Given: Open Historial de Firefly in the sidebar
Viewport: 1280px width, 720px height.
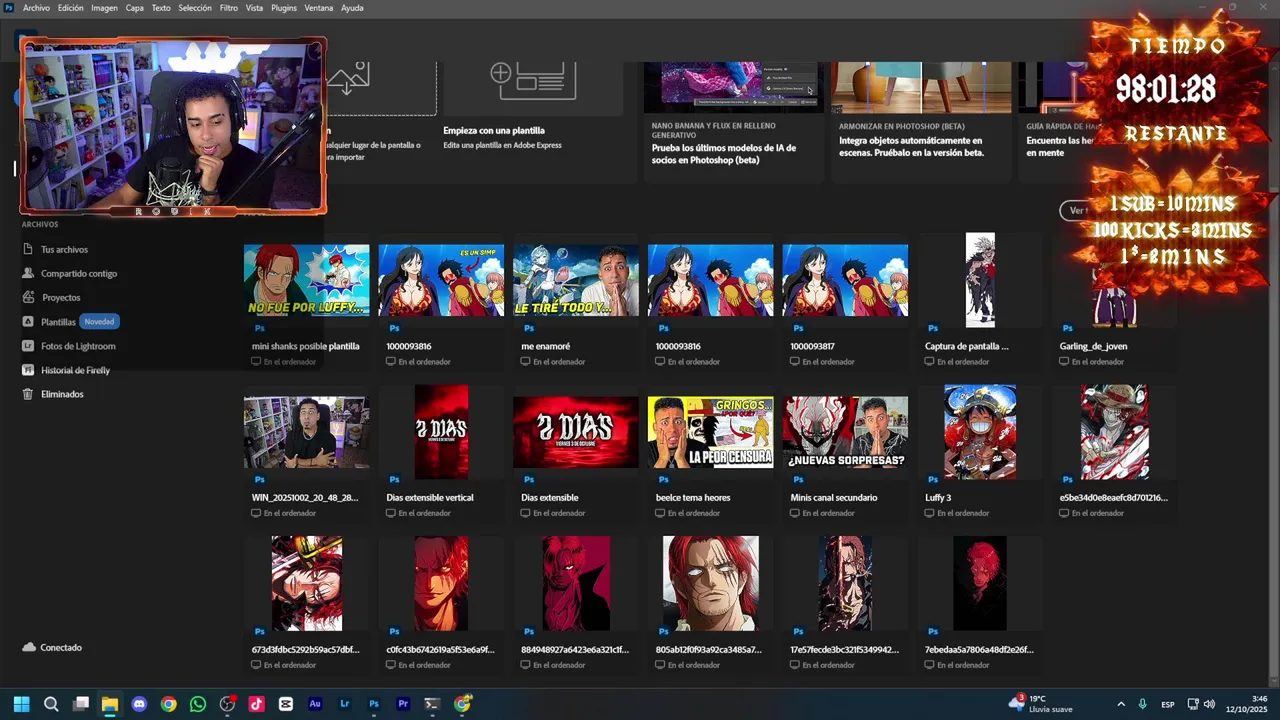Looking at the screenshot, I should [x=75, y=370].
